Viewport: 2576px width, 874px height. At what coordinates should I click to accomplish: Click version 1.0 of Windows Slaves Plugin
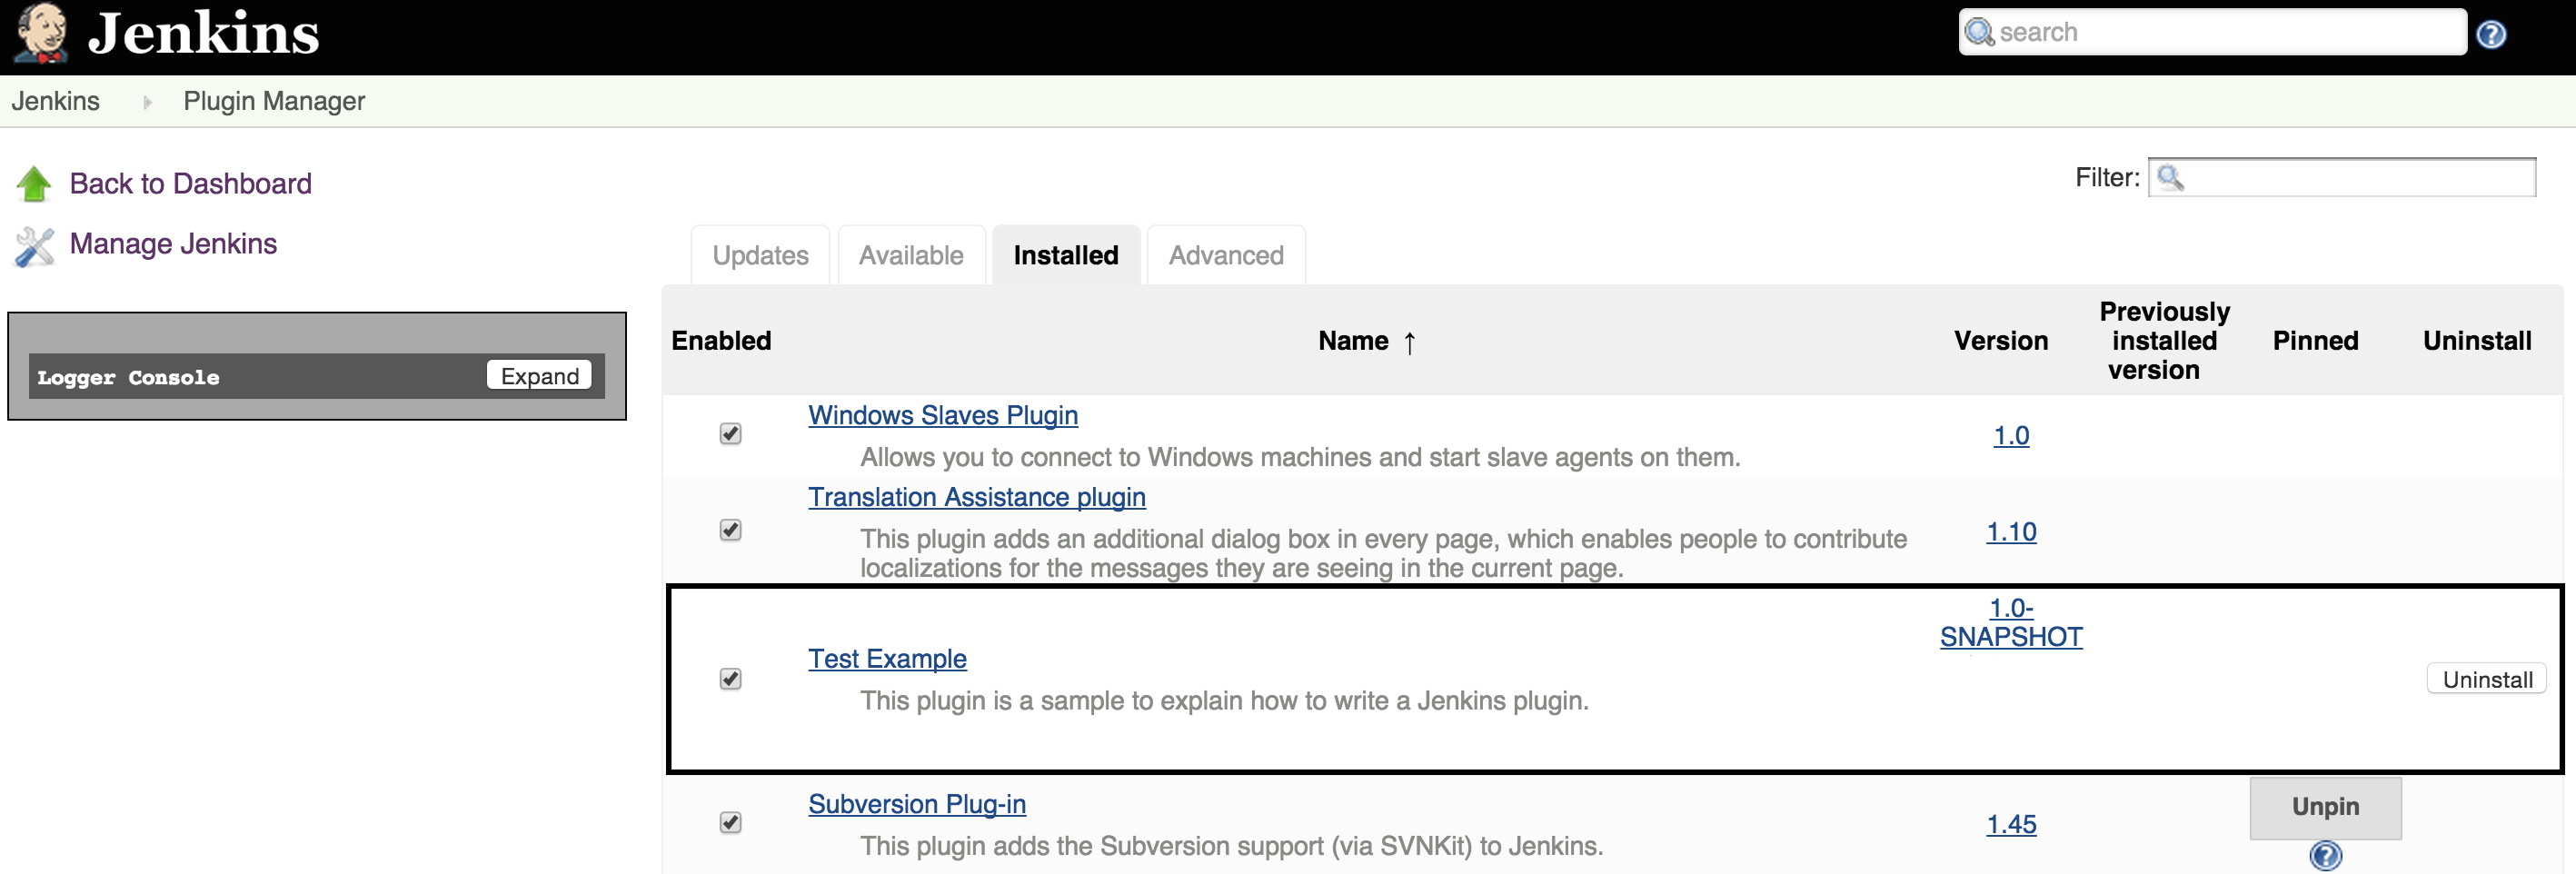click(2011, 436)
